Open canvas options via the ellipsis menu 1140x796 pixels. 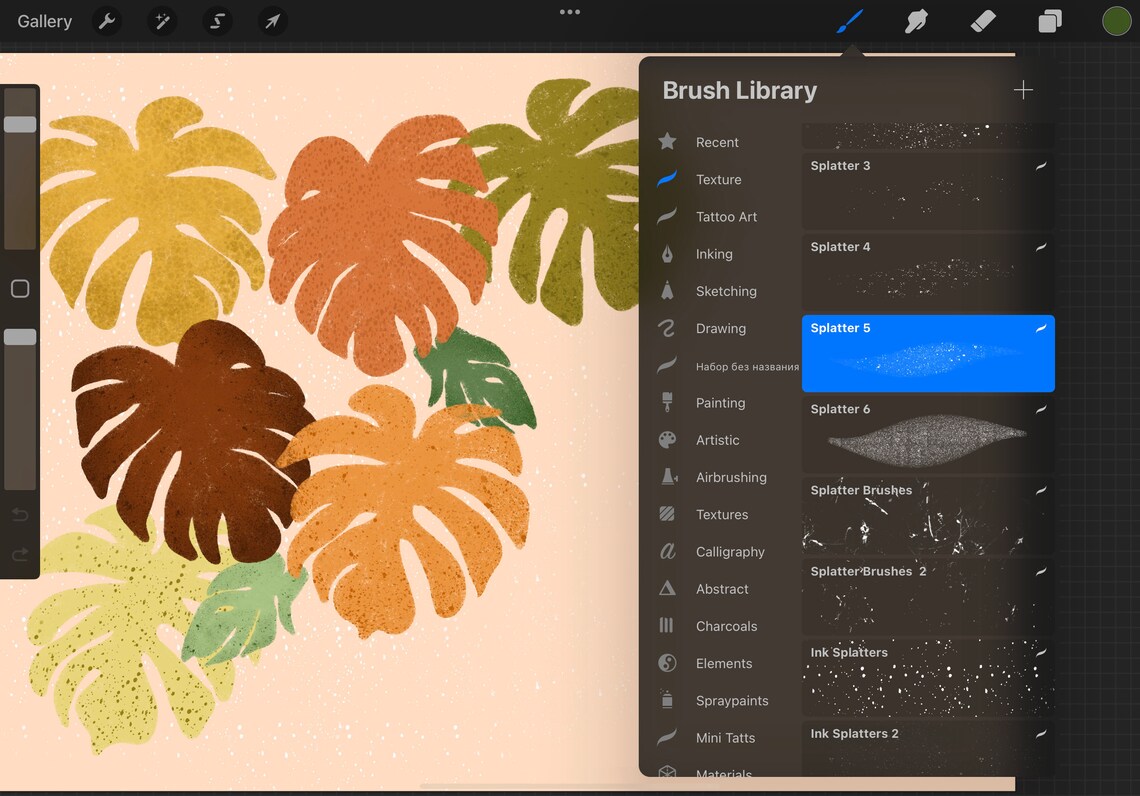pyautogui.click(x=570, y=12)
